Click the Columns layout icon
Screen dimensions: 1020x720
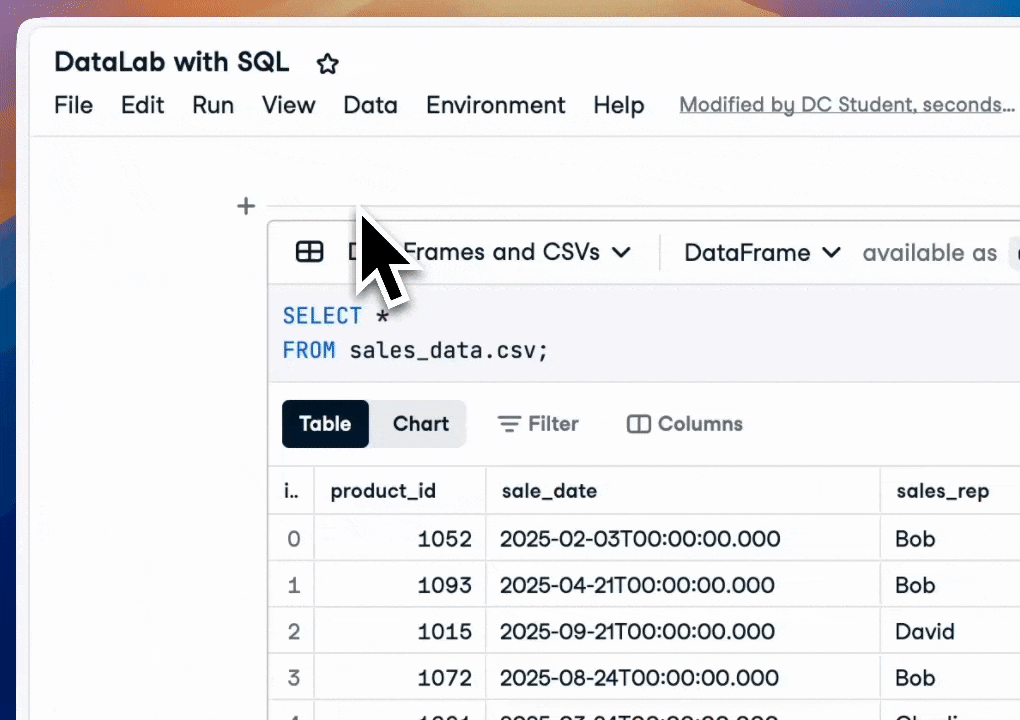638,424
